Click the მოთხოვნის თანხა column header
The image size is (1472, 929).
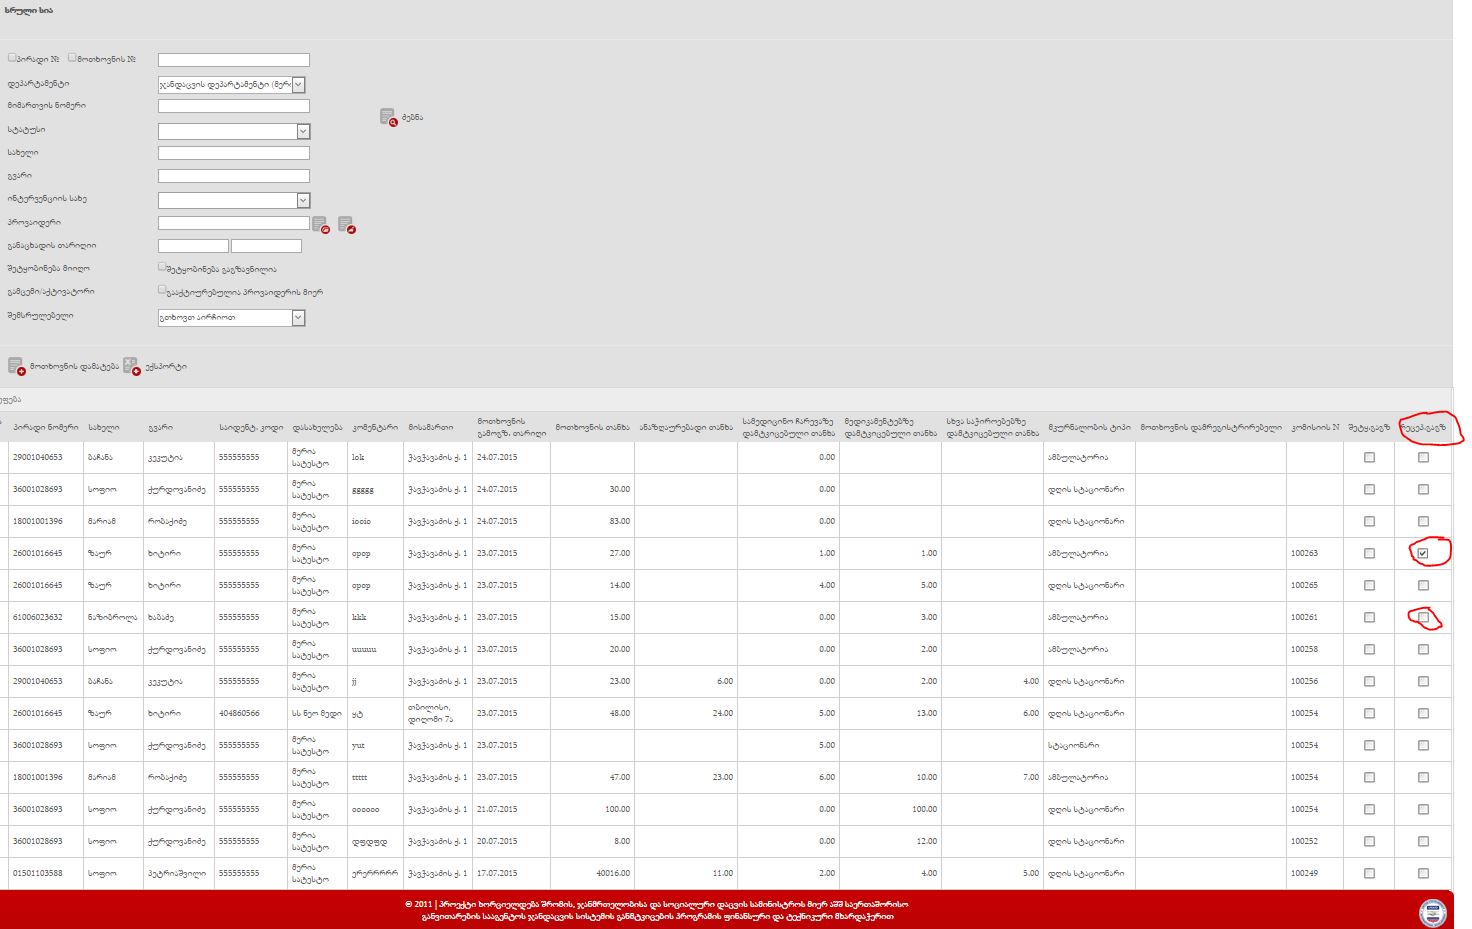tap(592, 427)
